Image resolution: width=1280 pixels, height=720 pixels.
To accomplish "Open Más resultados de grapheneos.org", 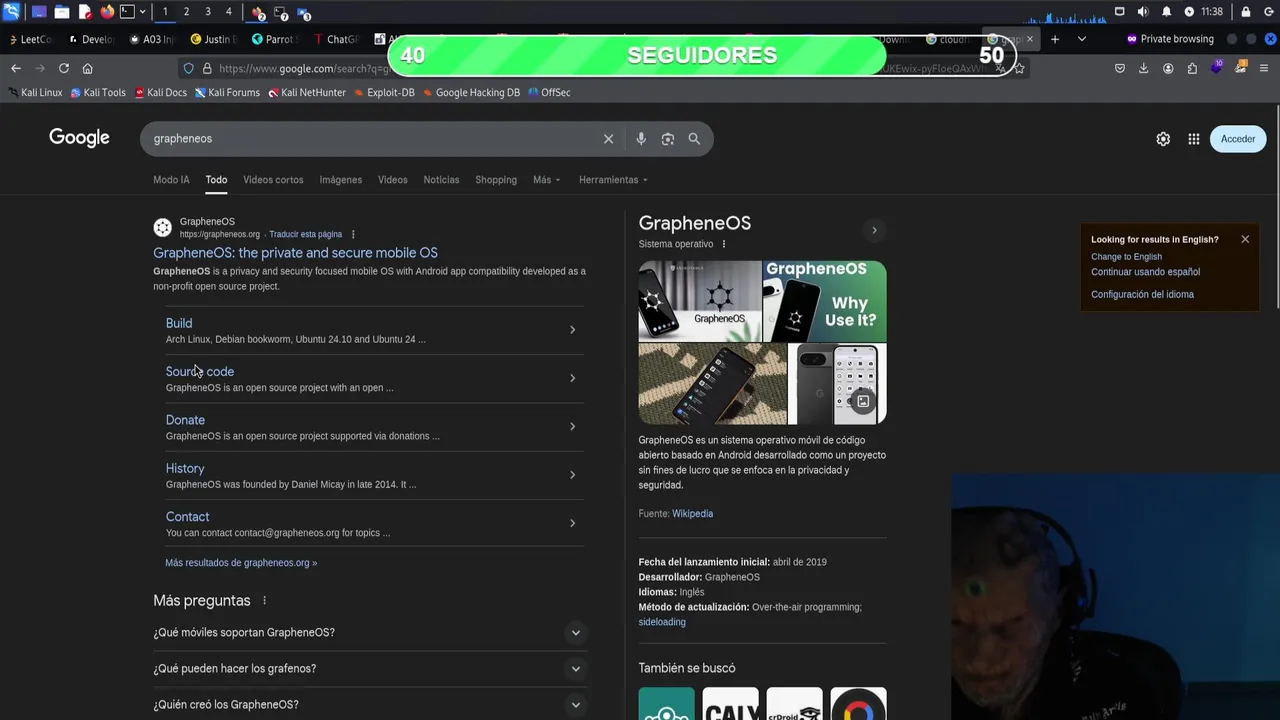I will tap(241, 563).
